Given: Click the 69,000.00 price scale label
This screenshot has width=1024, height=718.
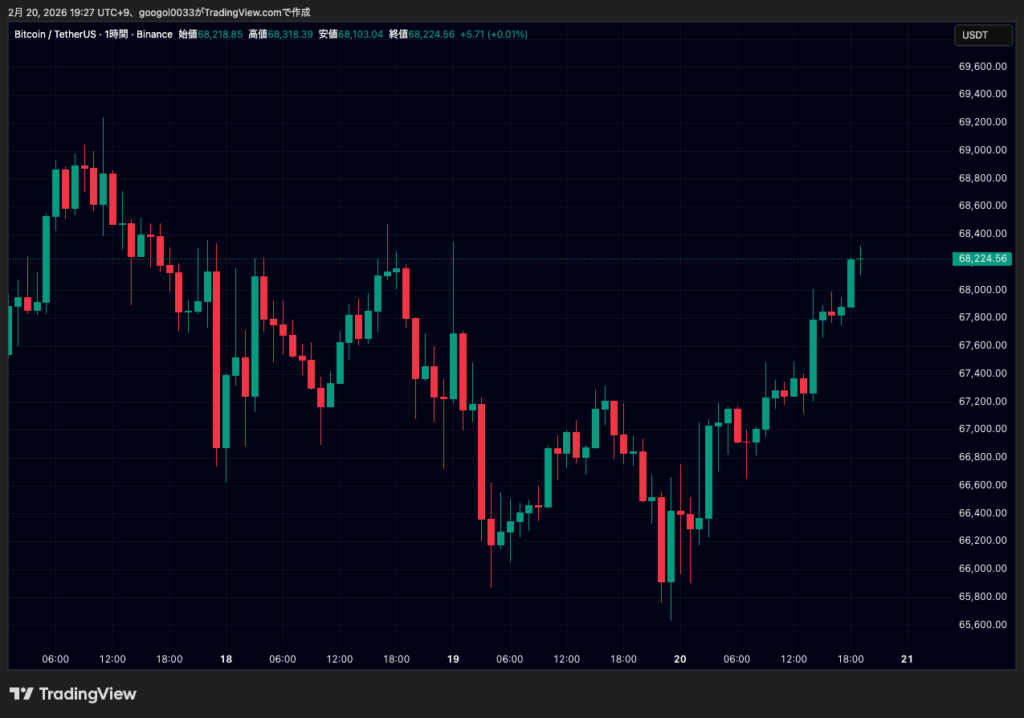Looking at the screenshot, I should (x=981, y=150).
